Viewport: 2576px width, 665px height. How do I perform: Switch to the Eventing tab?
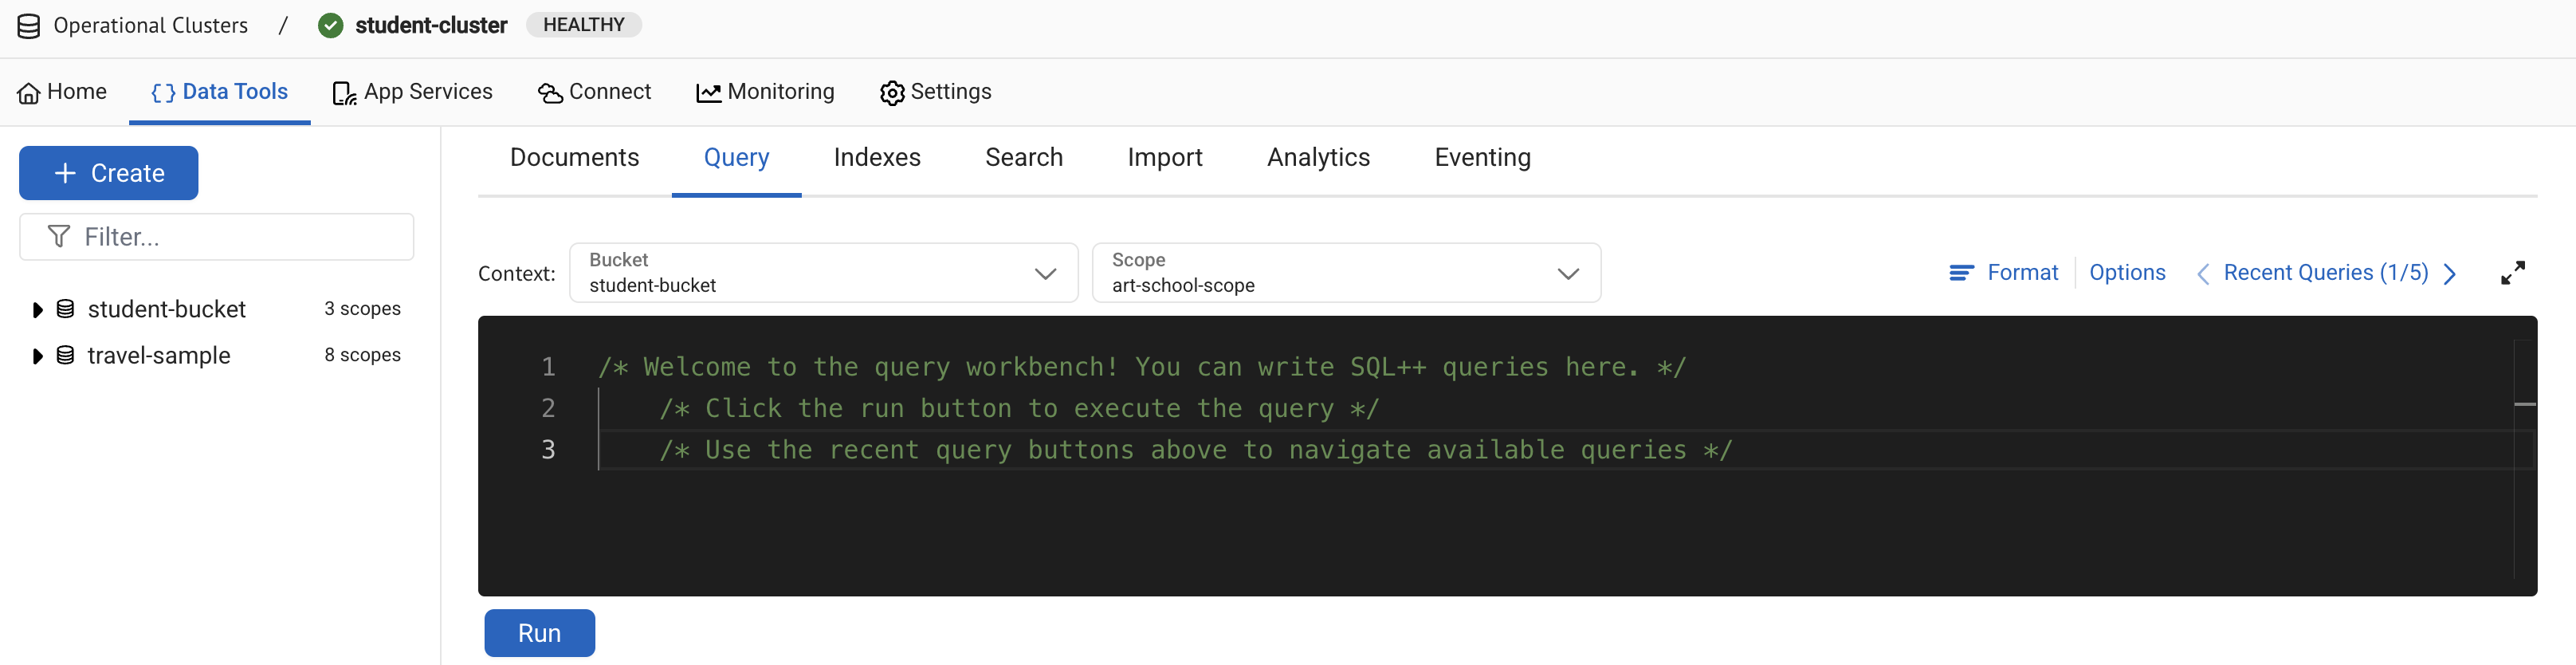pos(1481,158)
